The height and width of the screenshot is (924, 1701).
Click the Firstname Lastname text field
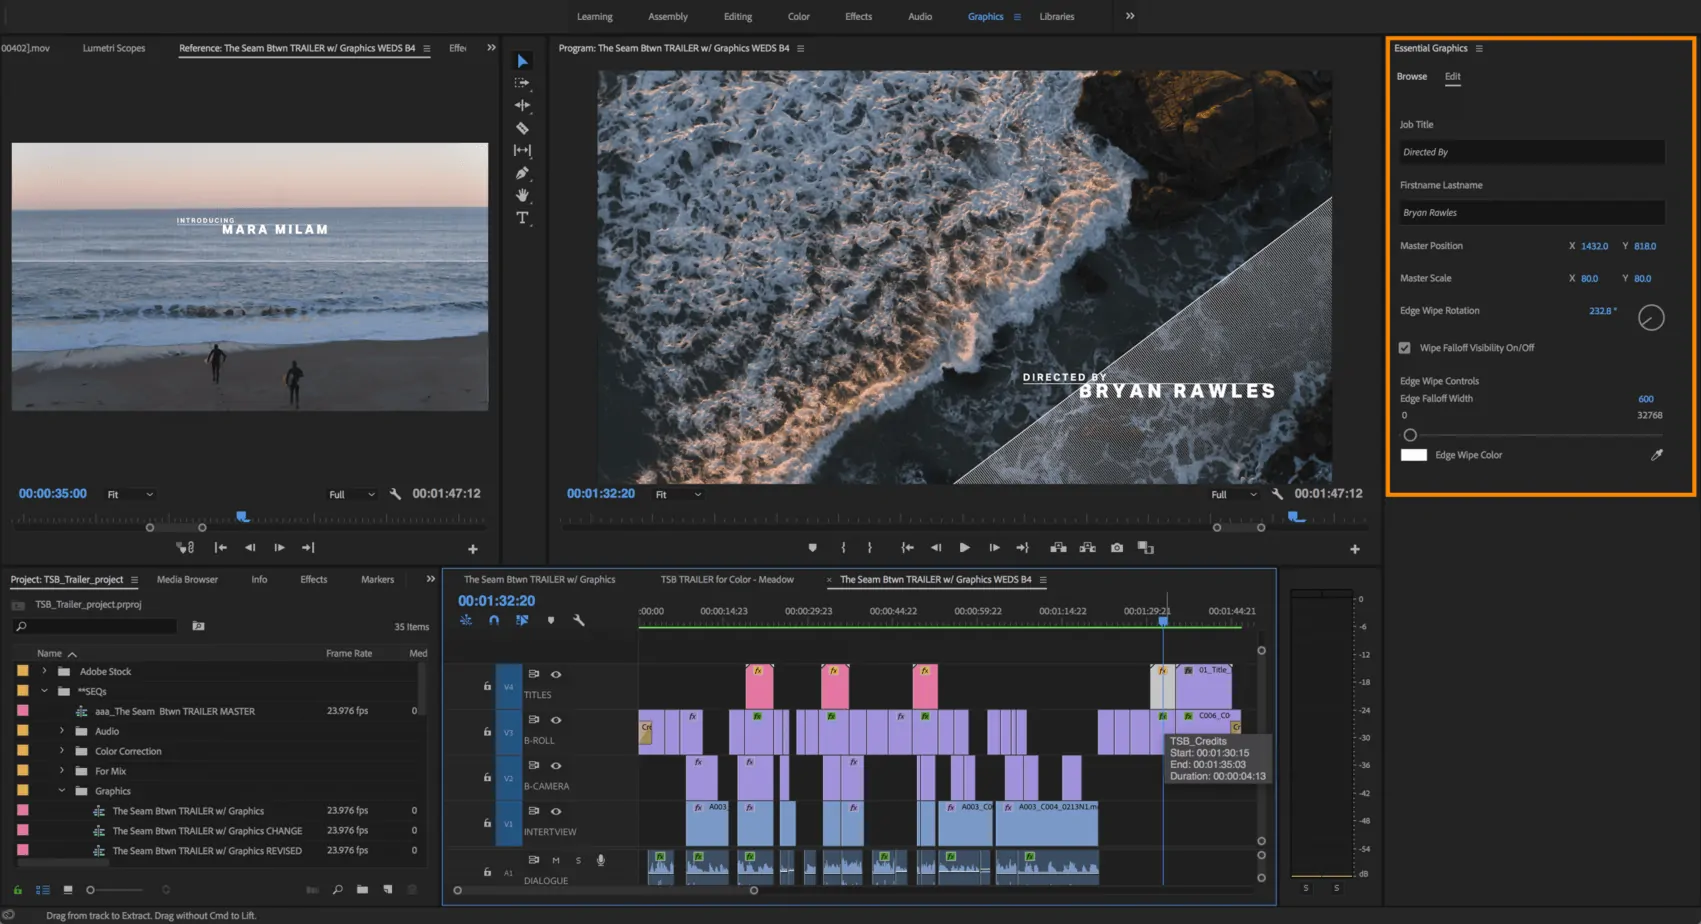click(1530, 212)
